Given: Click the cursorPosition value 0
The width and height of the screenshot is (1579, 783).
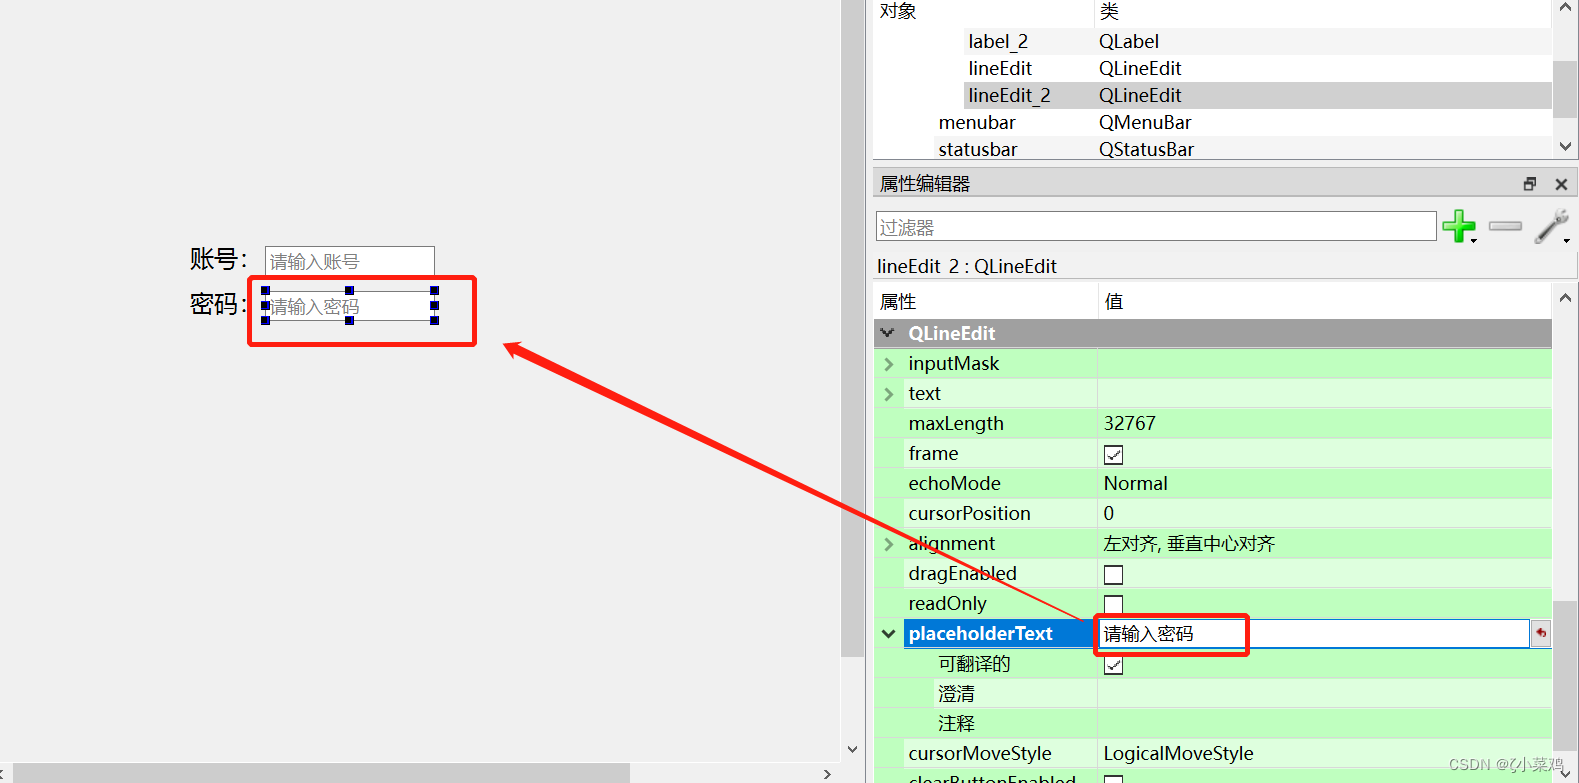Looking at the screenshot, I should (1108, 513).
